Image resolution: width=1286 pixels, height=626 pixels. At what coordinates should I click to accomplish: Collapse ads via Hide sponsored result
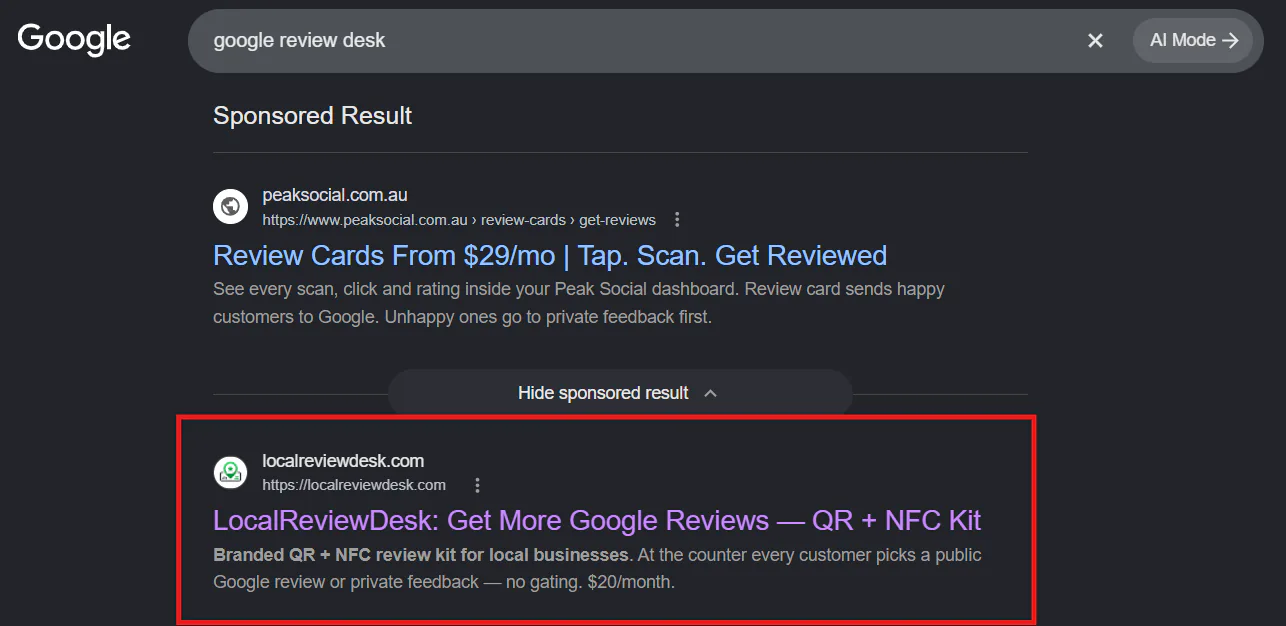[619, 393]
